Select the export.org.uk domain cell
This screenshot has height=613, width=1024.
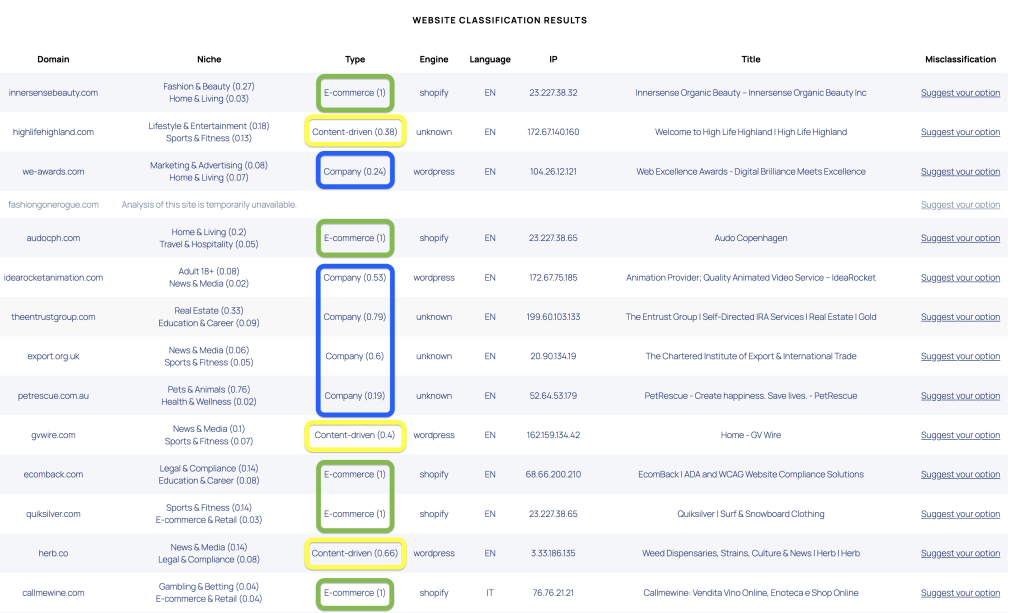(53, 356)
